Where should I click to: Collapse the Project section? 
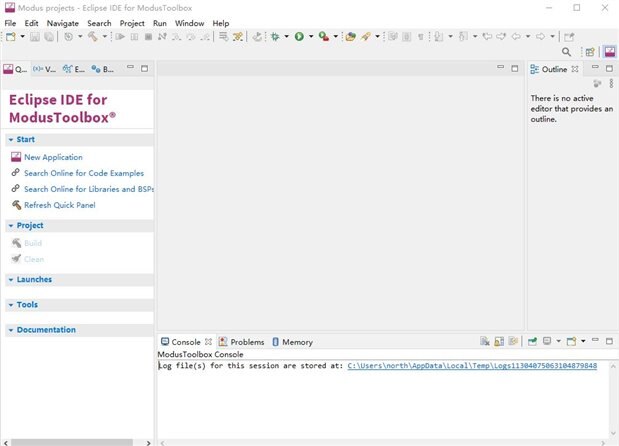pyautogui.click(x=11, y=226)
